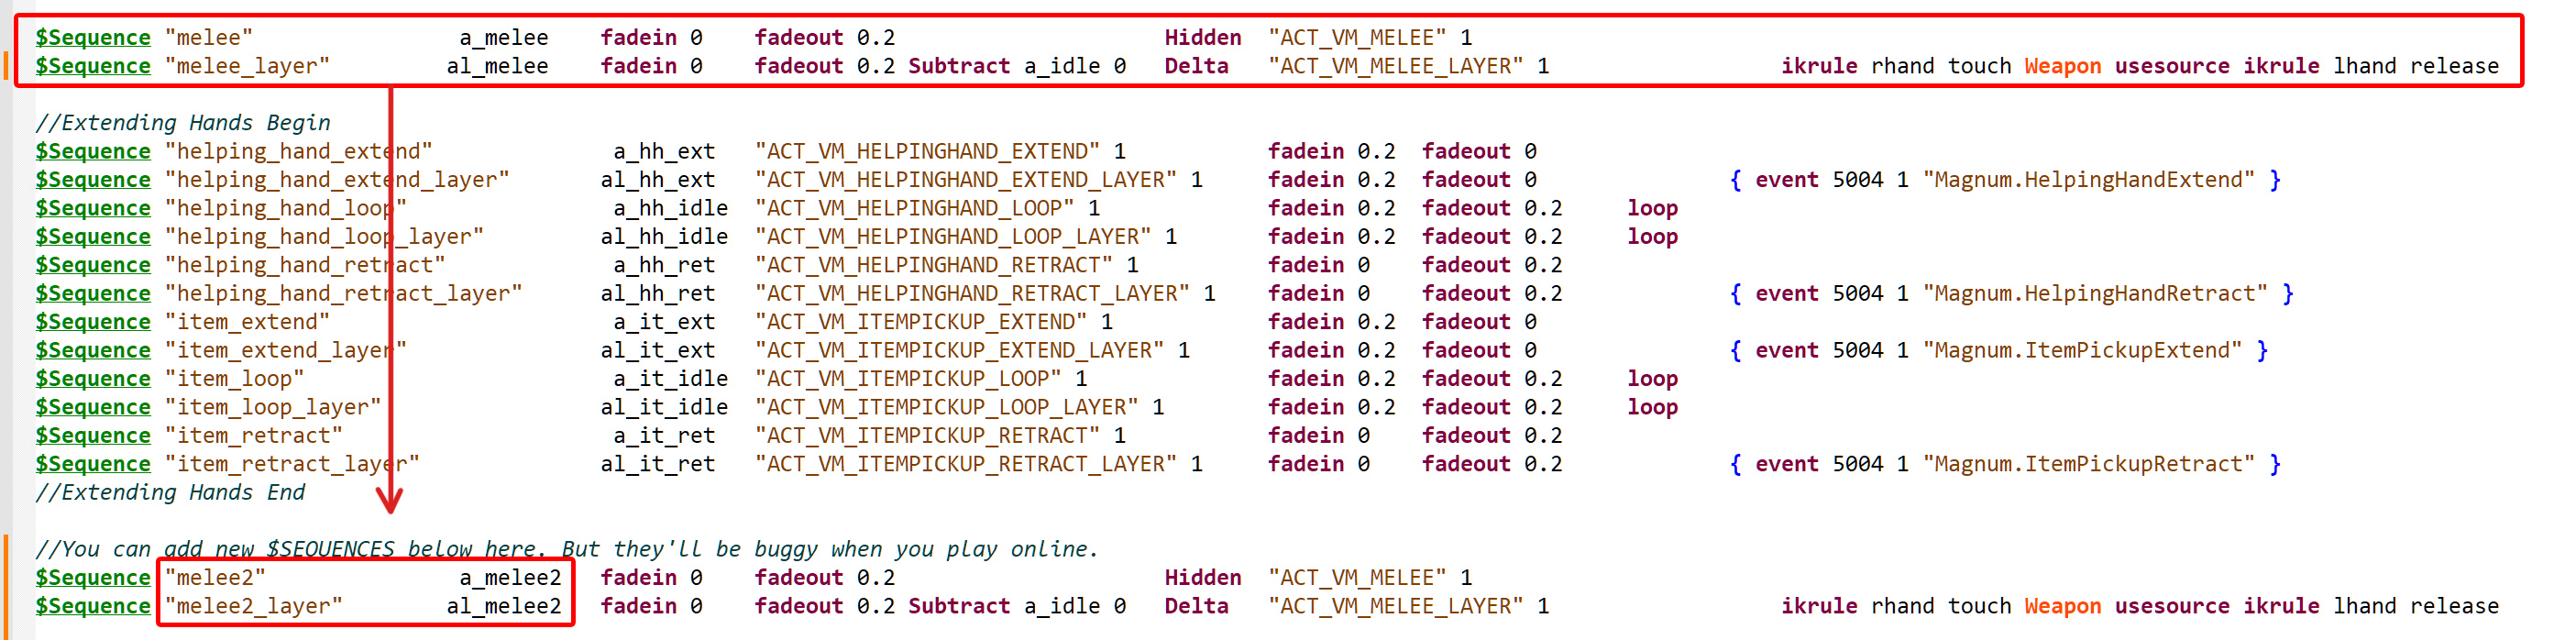Screen dimensions: 2576x640
Task: Click the "//Extending Hands End" comment line
Action: [x=170, y=493]
